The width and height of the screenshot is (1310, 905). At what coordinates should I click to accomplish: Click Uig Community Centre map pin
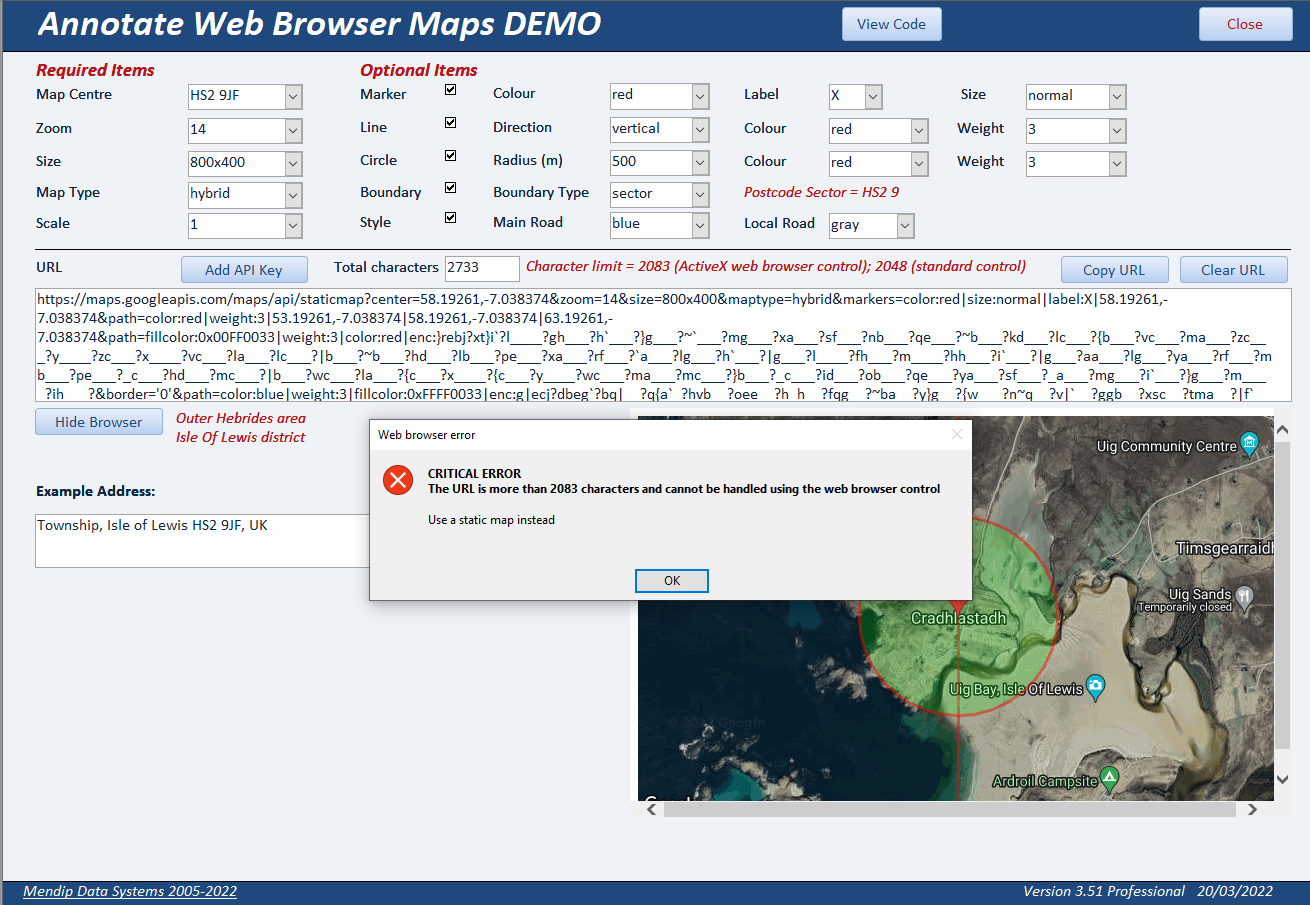[1248, 442]
